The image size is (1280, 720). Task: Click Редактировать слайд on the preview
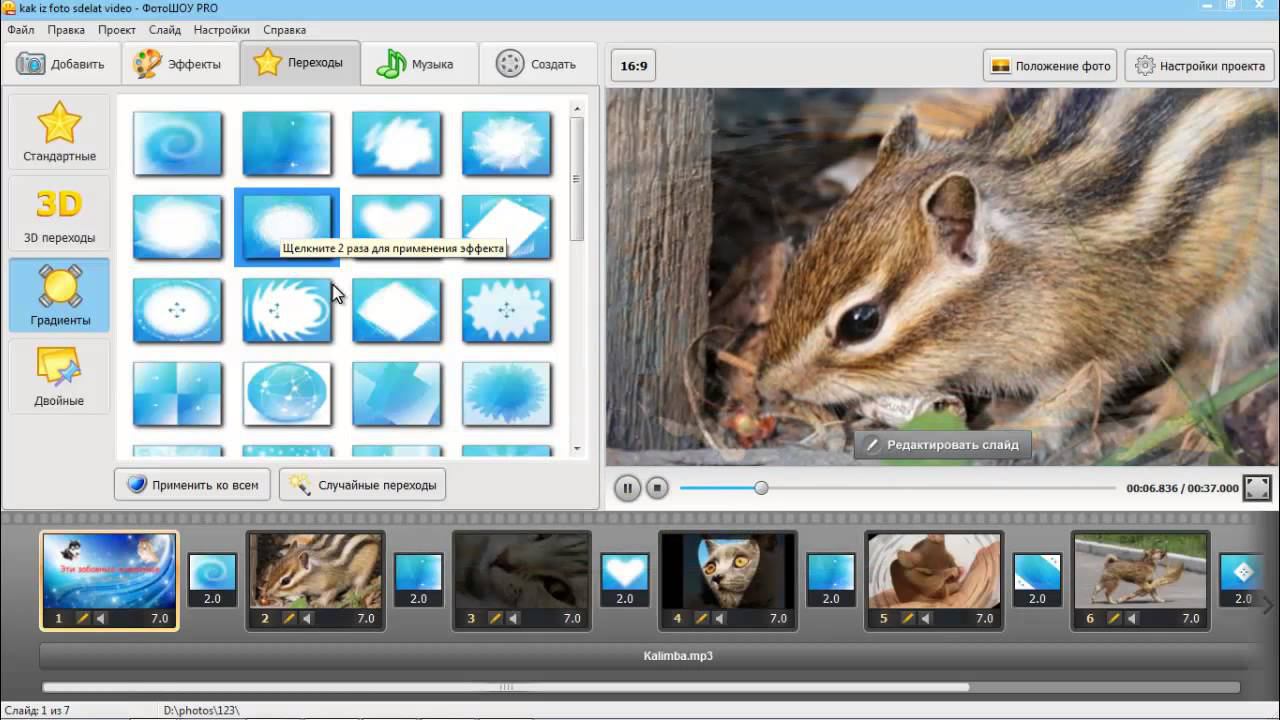click(942, 445)
